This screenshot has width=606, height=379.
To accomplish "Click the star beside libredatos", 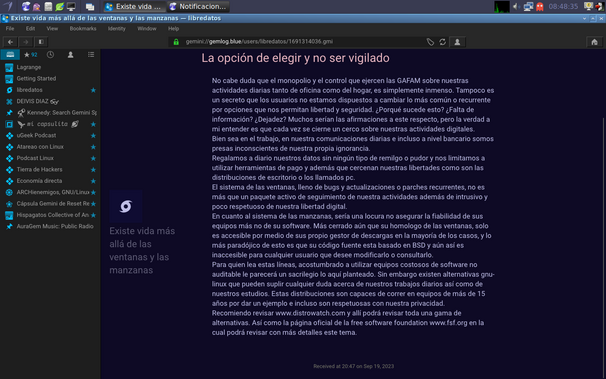I will pos(93,90).
